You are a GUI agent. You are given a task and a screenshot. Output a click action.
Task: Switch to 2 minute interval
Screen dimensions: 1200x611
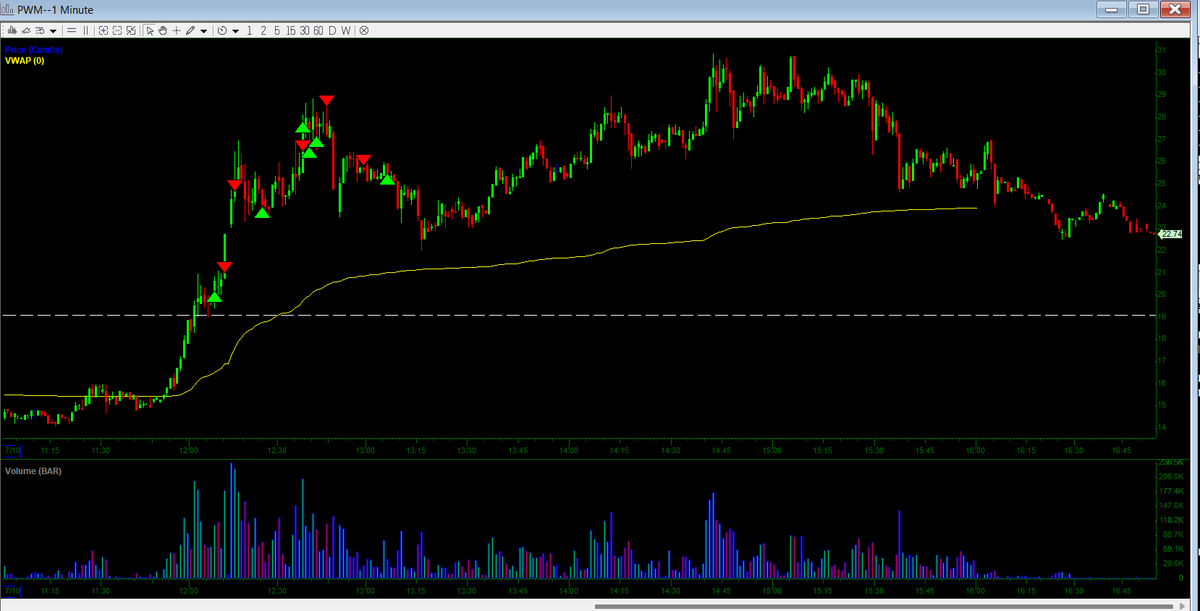click(263, 30)
